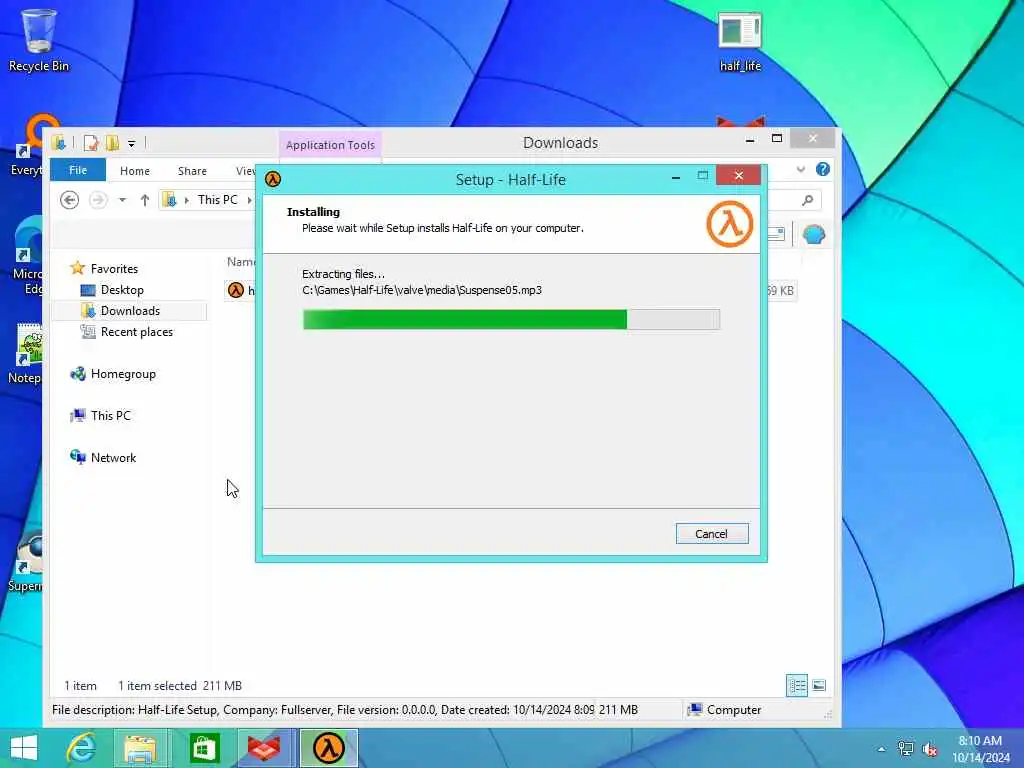This screenshot has width=1024, height=768.
Task: Open Recycle Bin desktop icon
Action: (x=39, y=40)
